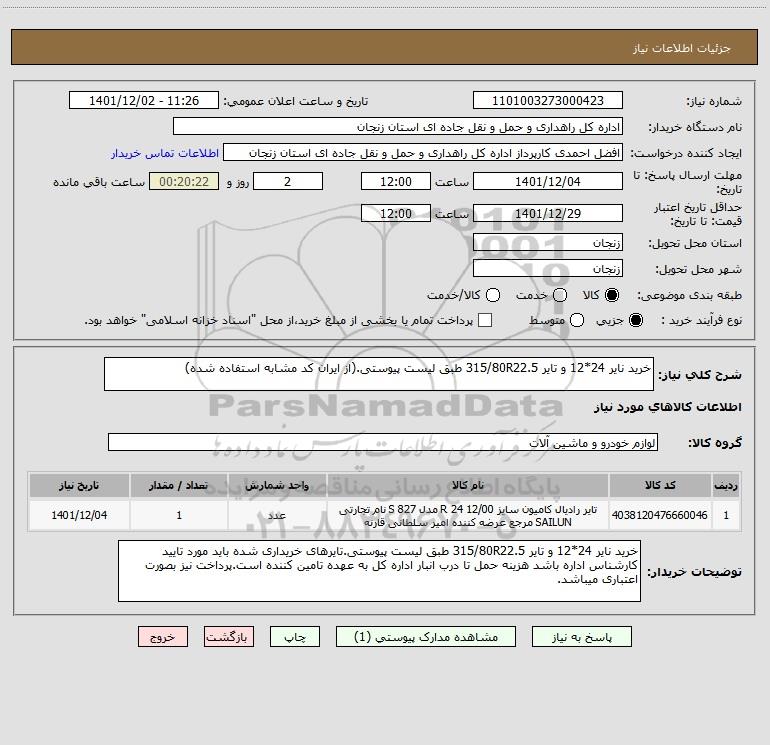Choose the جزیی purchase type radio
The width and height of the screenshot is (770, 745).
635,320
